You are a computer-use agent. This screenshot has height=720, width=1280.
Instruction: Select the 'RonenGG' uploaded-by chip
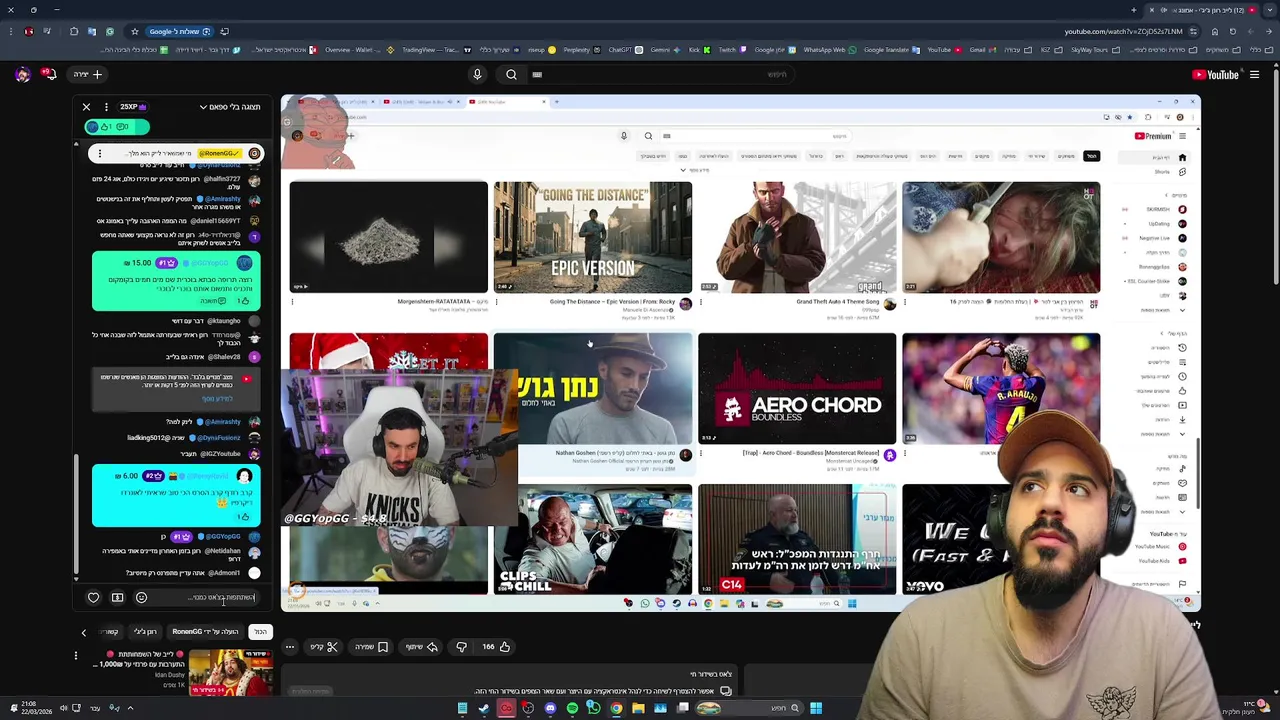click(x=204, y=632)
